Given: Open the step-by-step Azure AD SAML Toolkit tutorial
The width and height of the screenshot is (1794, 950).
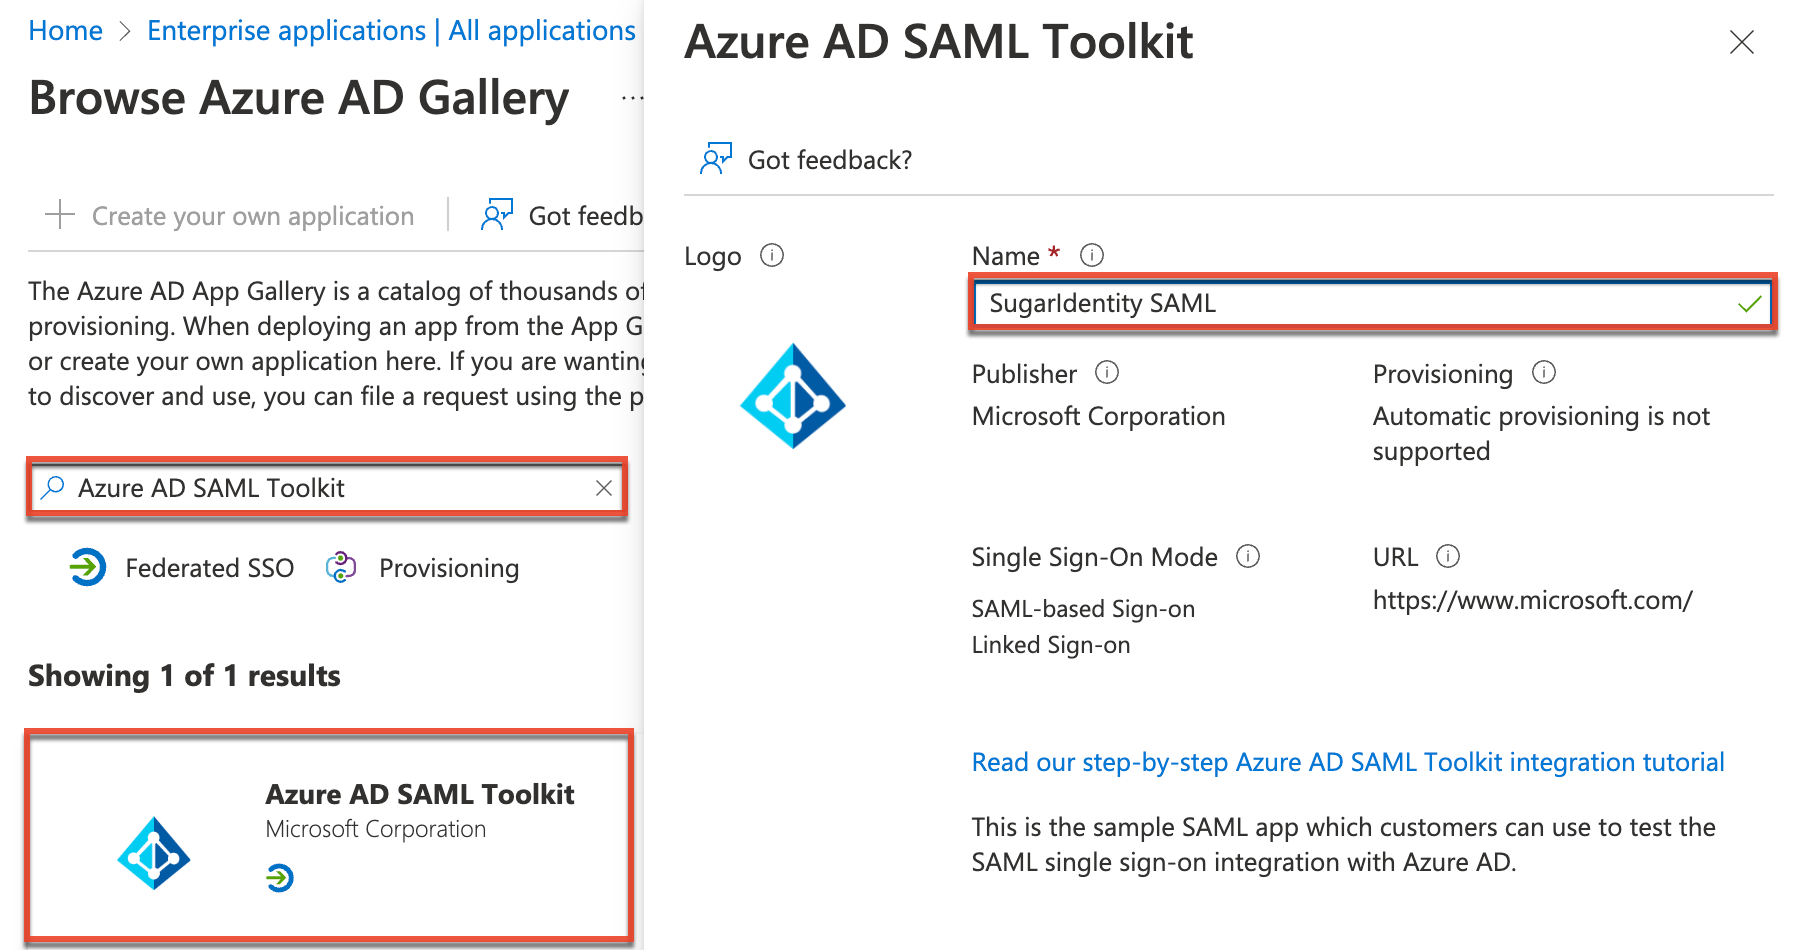Looking at the screenshot, I should coord(1346,762).
